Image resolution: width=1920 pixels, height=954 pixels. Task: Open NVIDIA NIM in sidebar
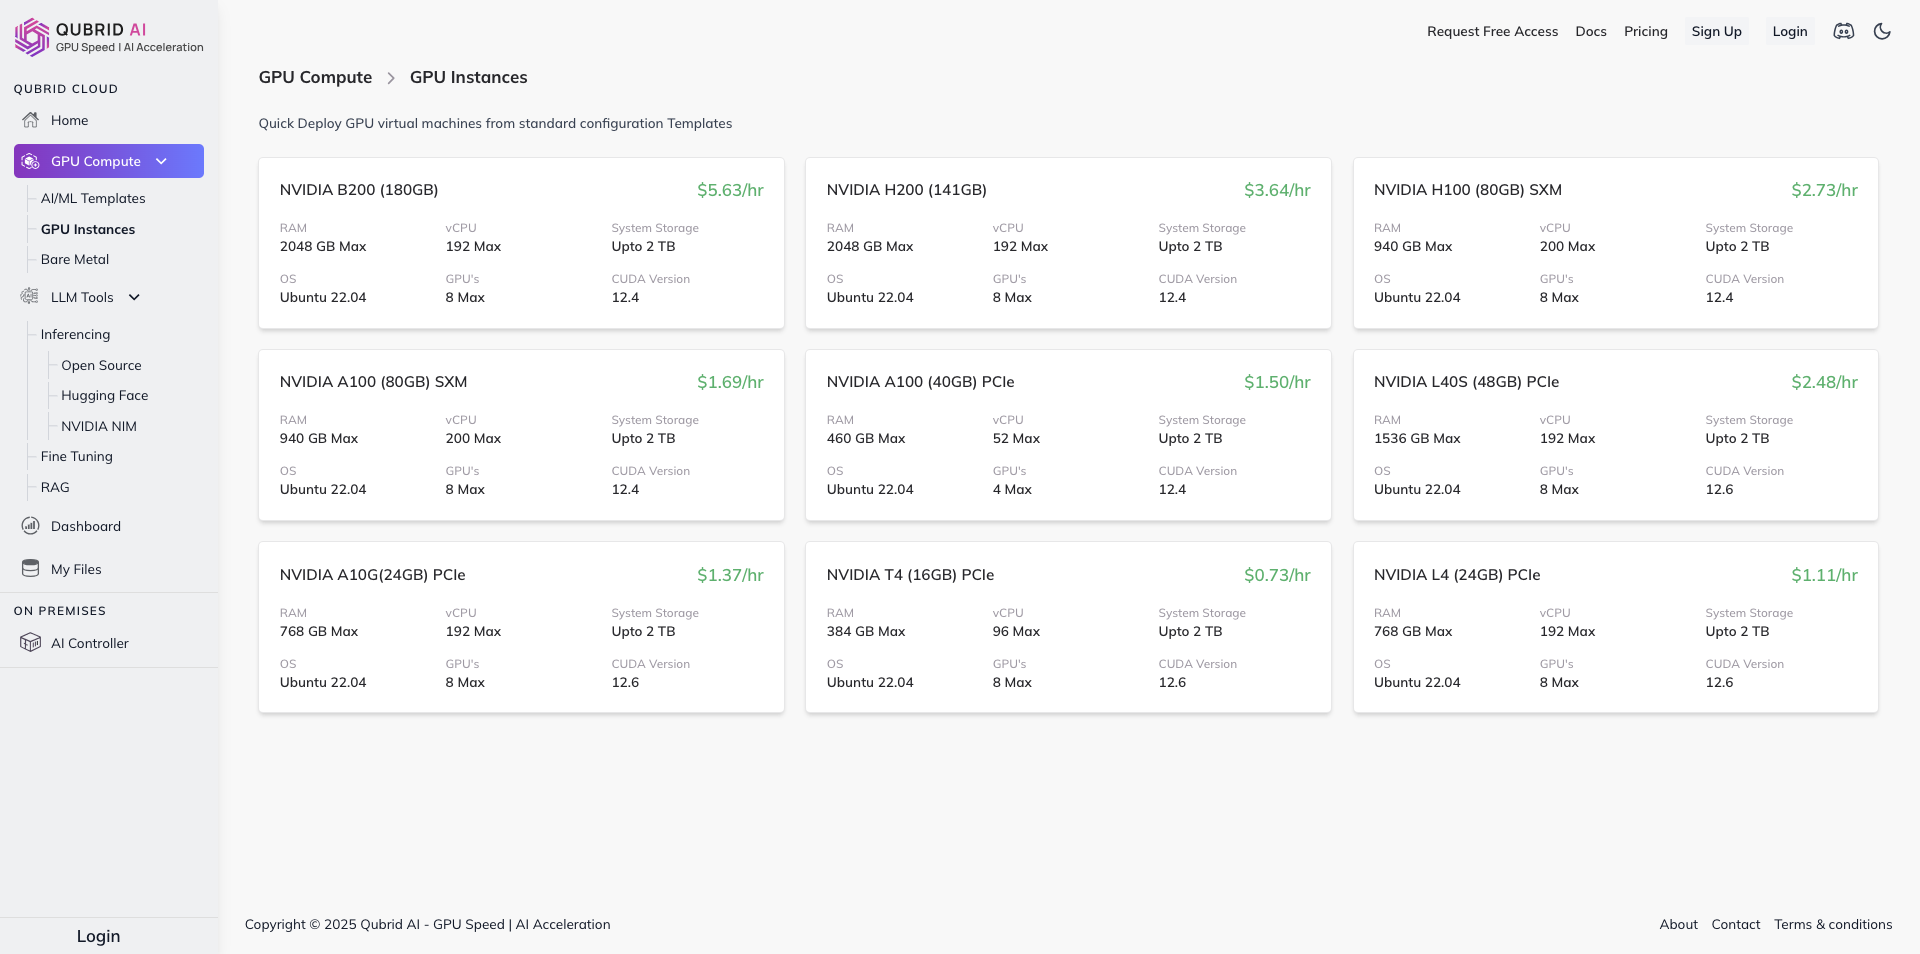click(99, 426)
